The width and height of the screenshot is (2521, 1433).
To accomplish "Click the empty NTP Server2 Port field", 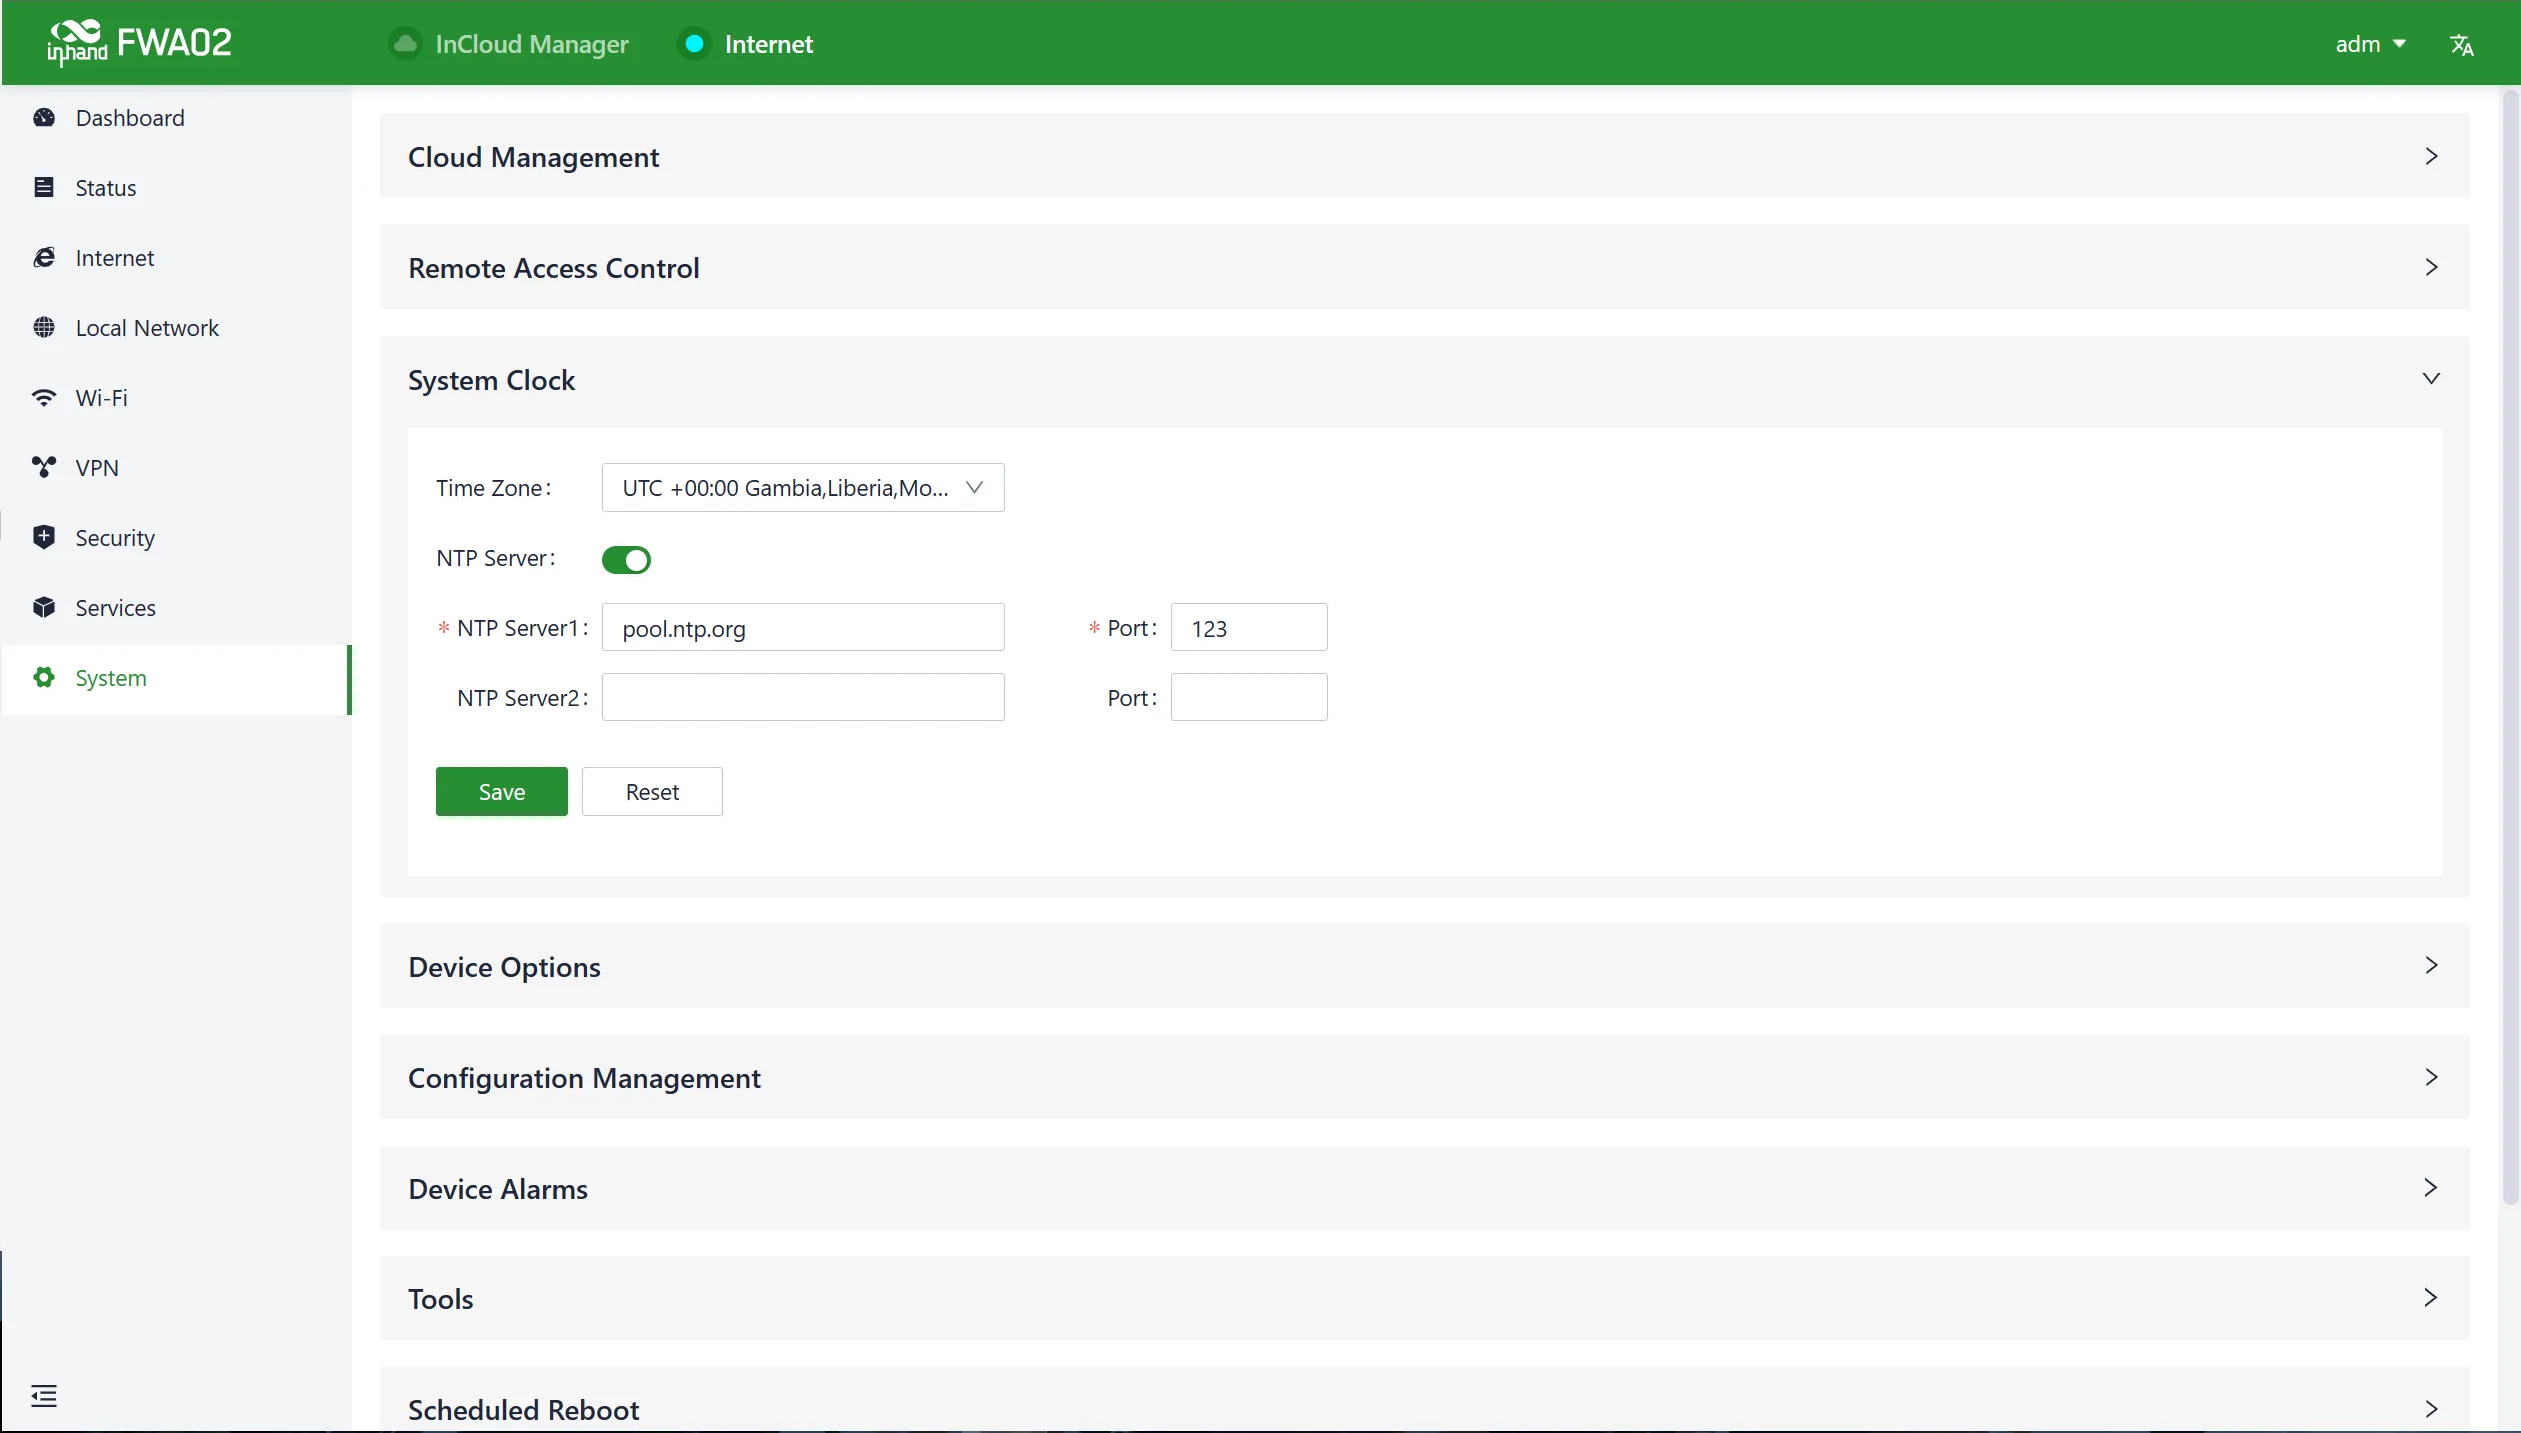I will coord(1249,698).
